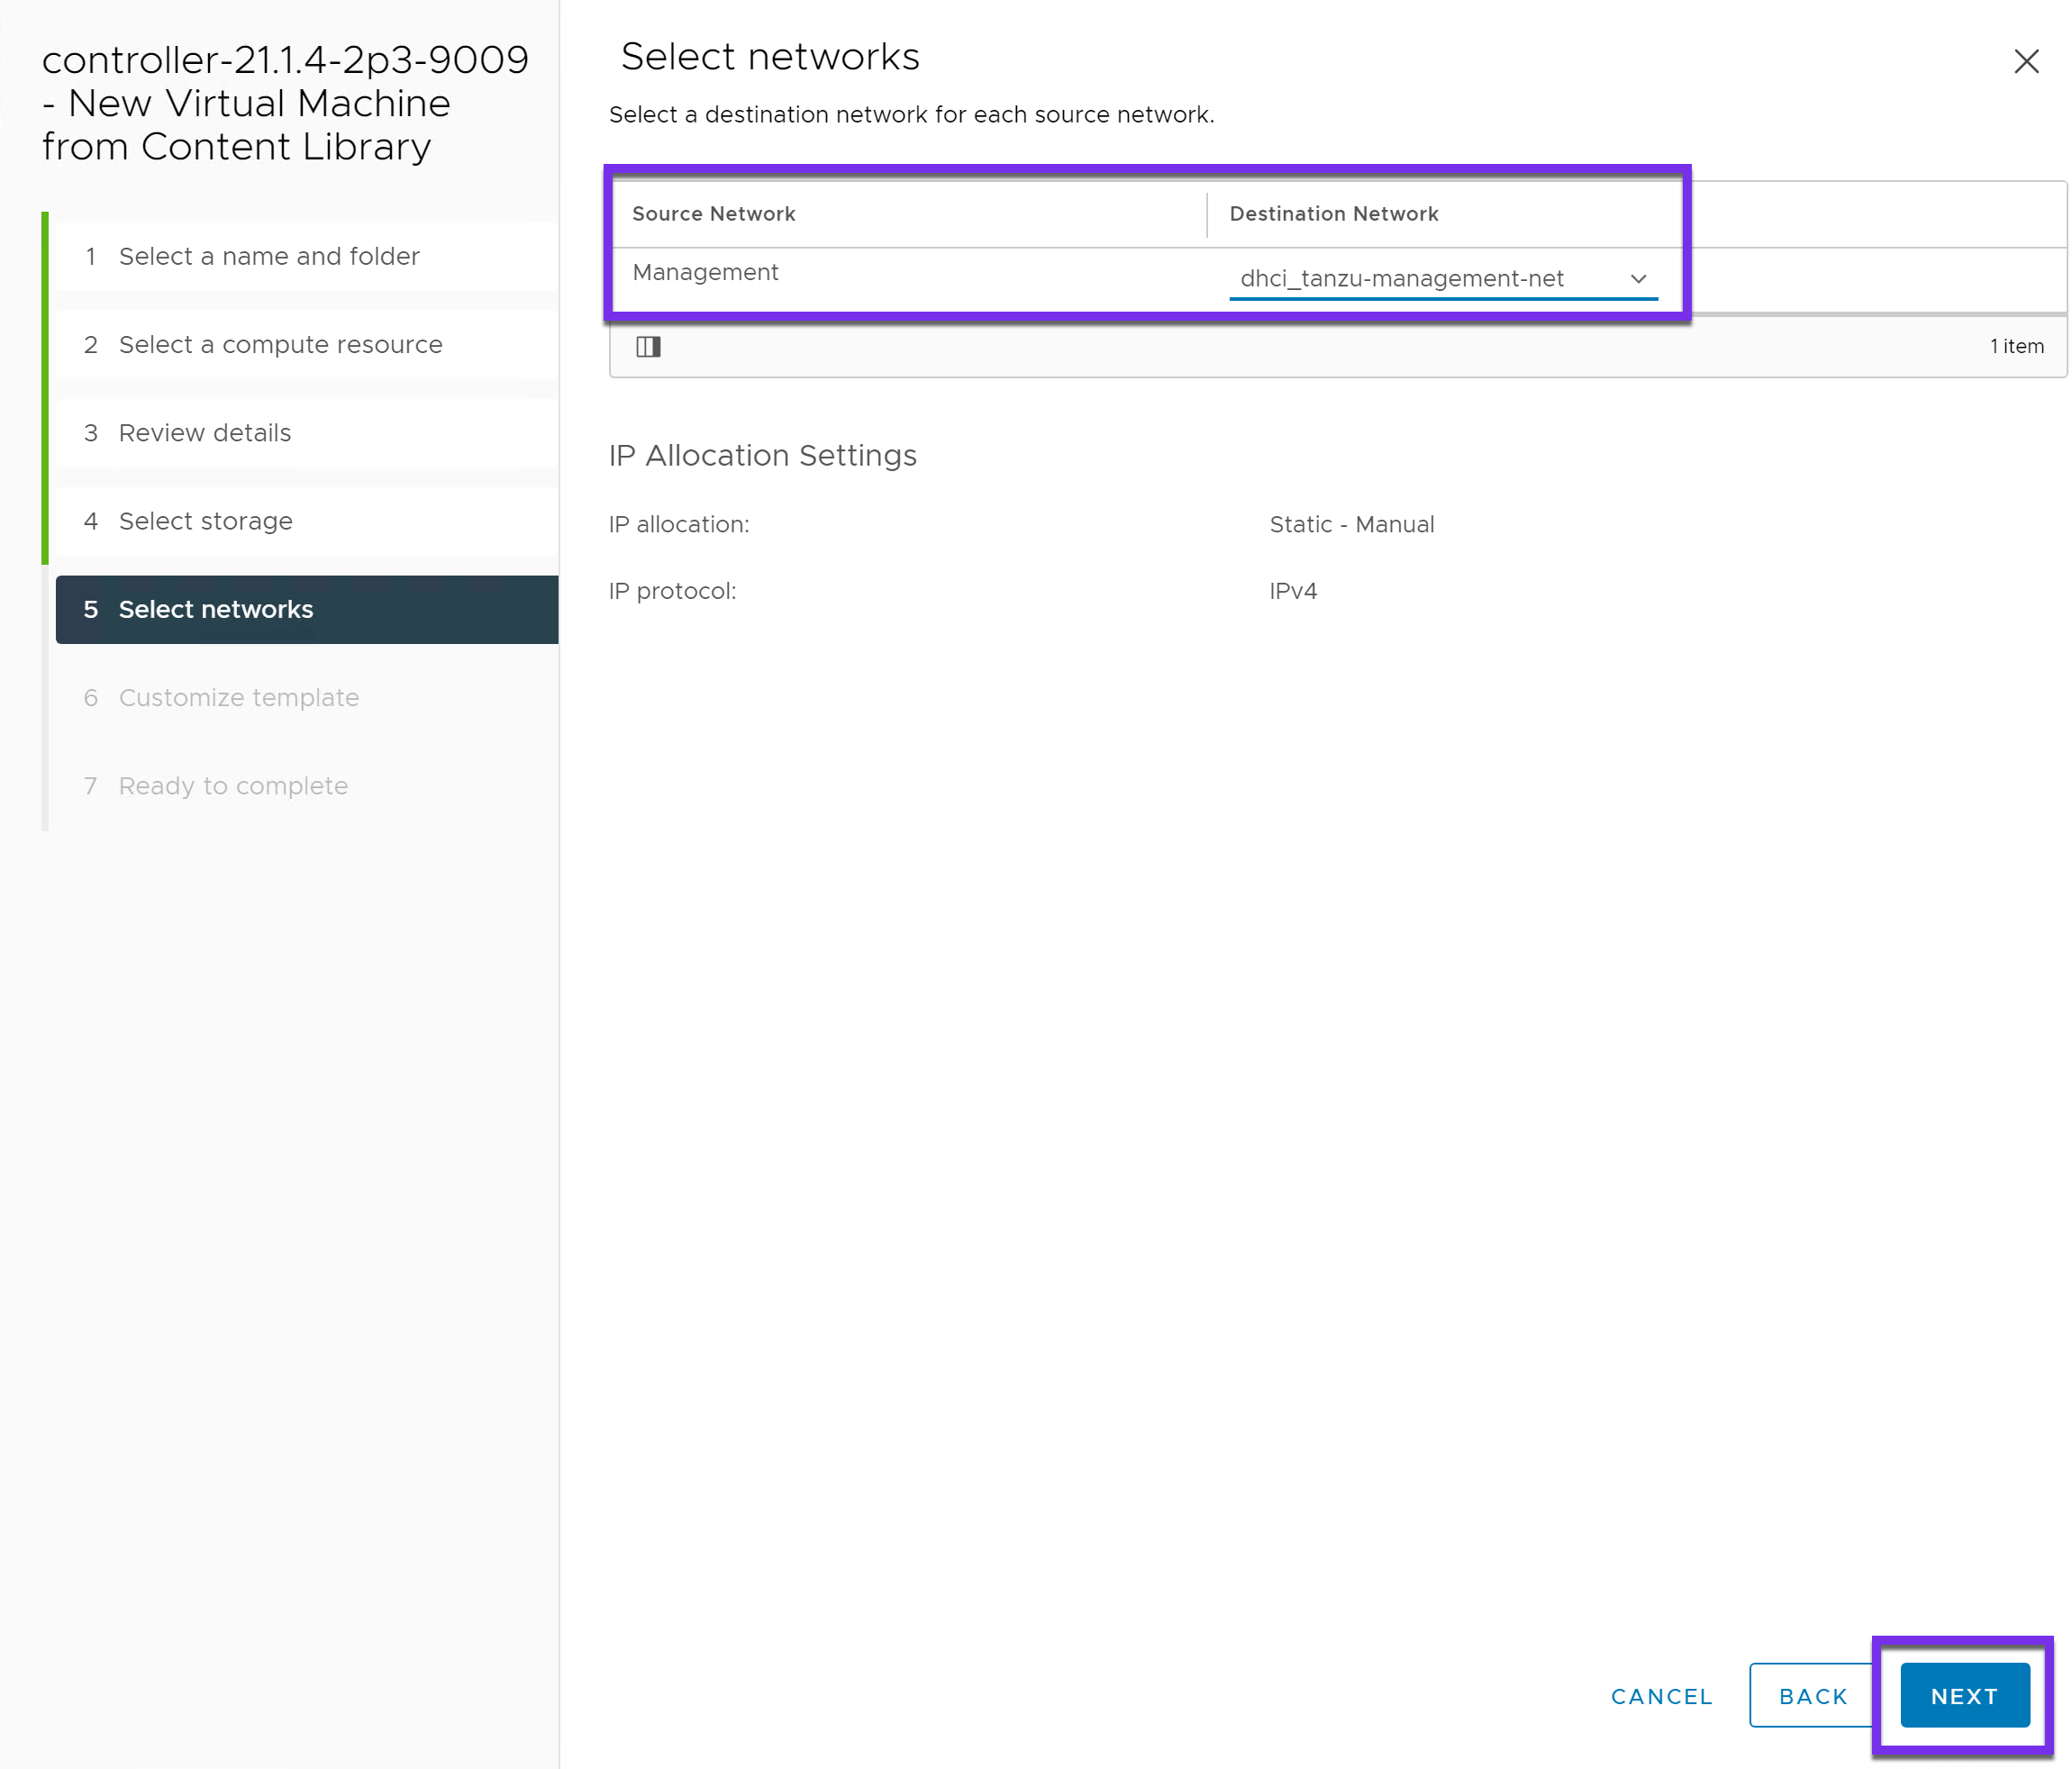This screenshot has height=1769, width=2072.
Task: Click the Destination Network column header
Action: click(x=1333, y=214)
